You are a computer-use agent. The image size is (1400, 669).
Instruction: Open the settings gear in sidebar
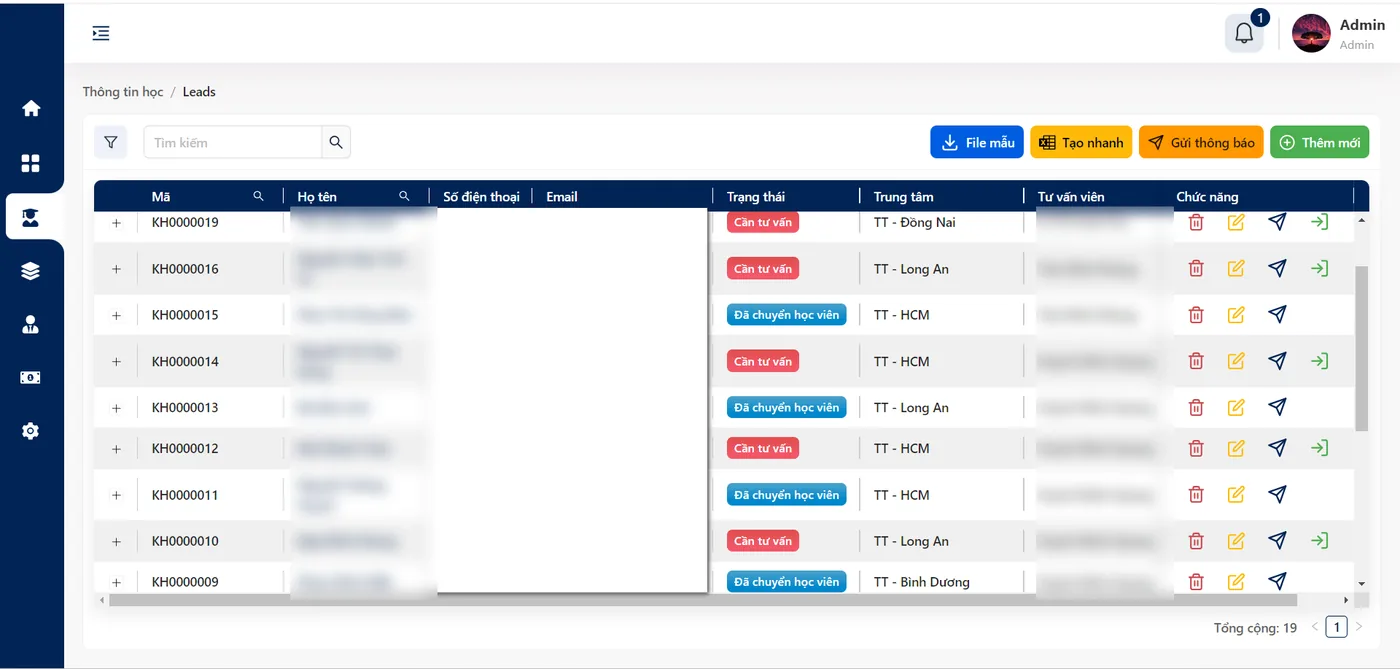(x=31, y=431)
